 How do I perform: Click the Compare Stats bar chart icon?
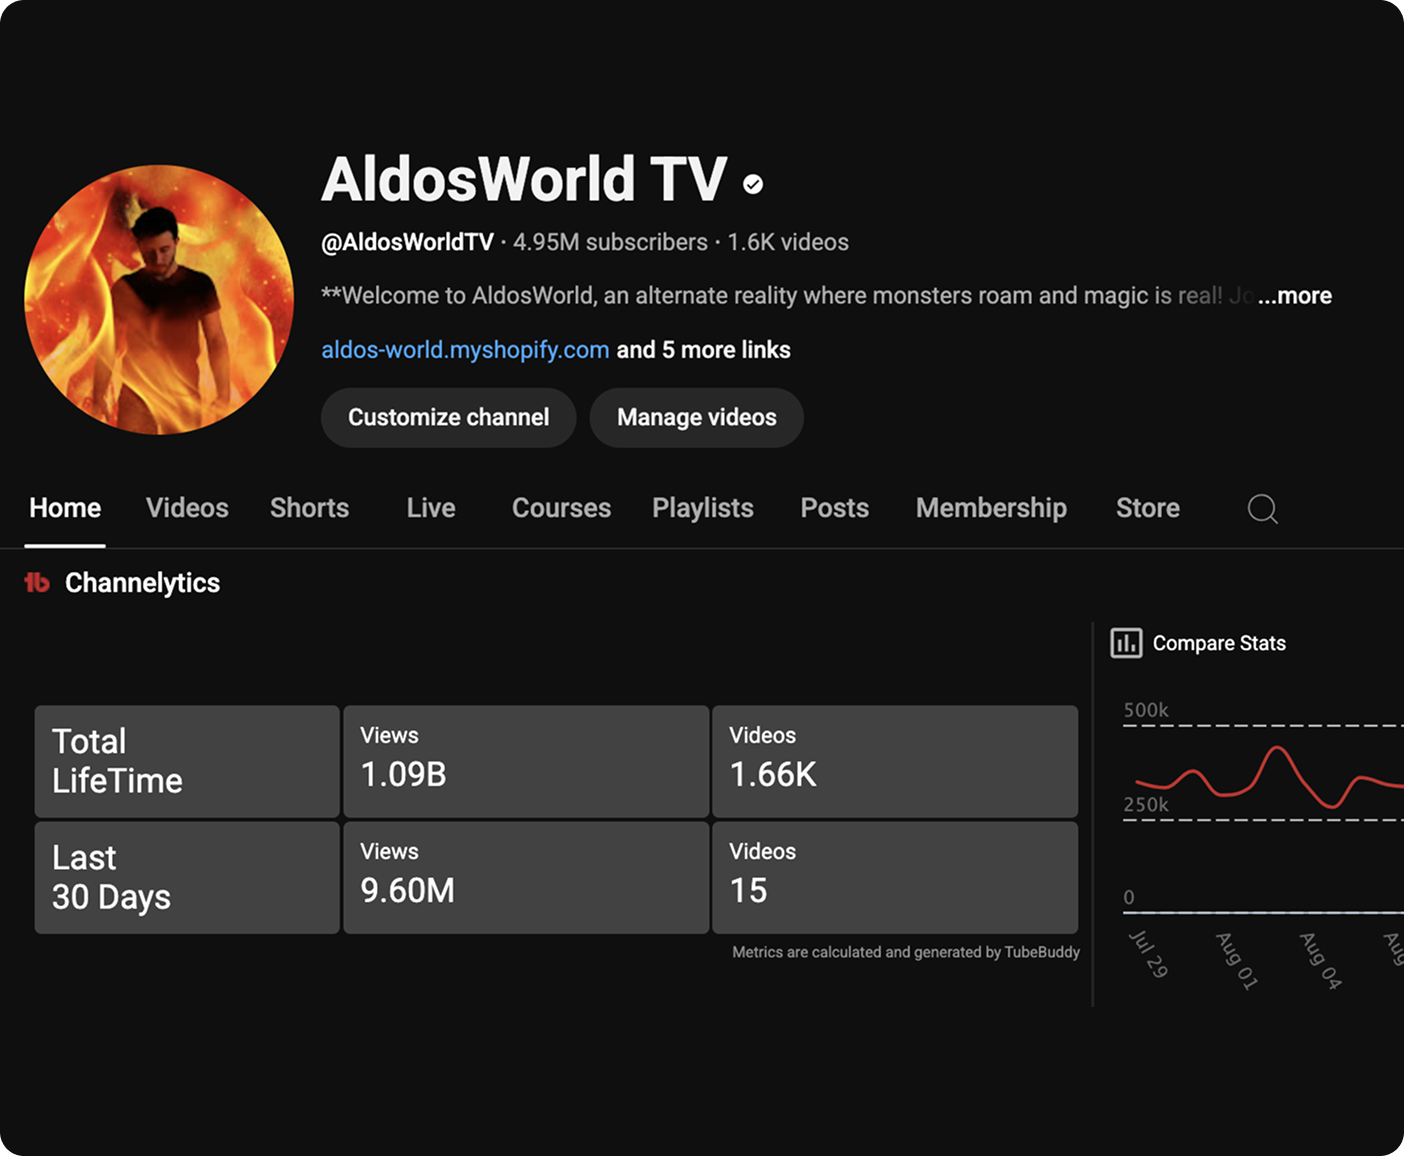[x=1126, y=643]
